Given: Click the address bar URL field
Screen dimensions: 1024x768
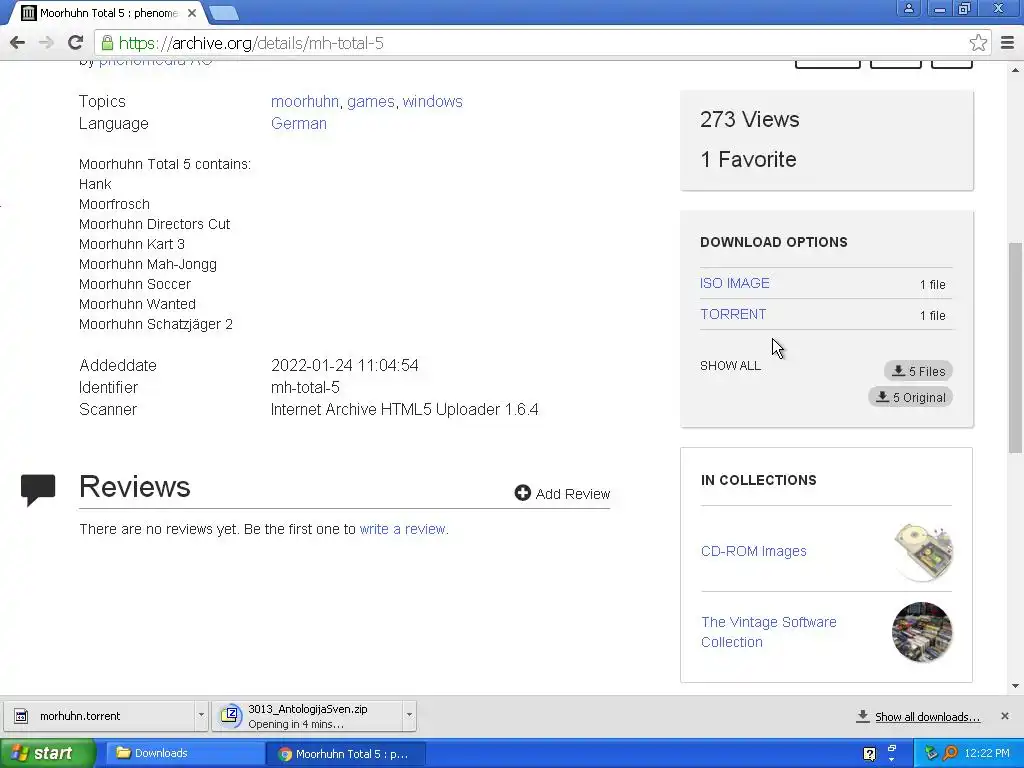Looking at the screenshot, I should [542, 43].
